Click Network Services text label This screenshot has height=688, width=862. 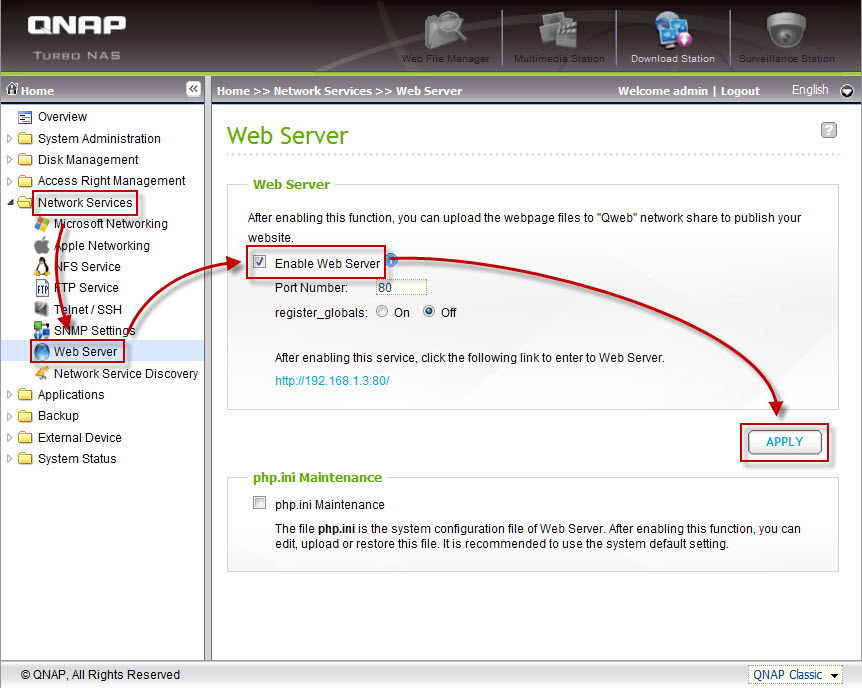coord(85,202)
